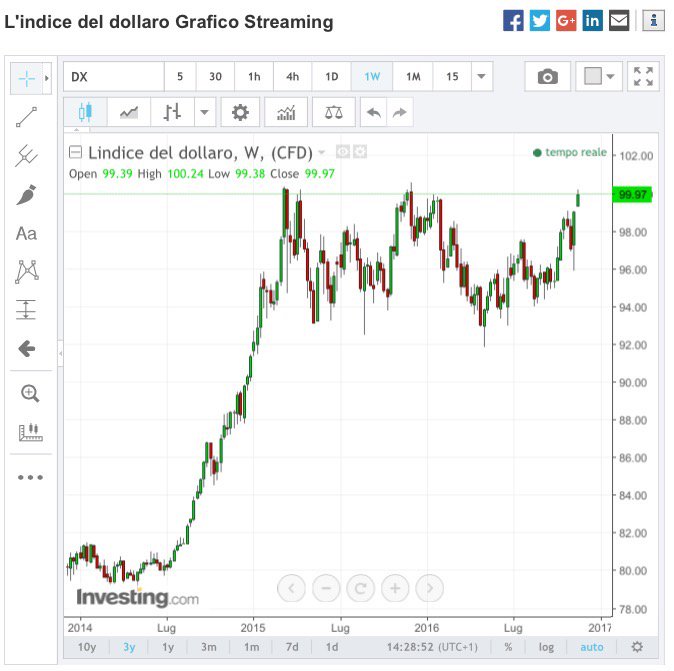Set range to 3y

click(129, 646)
